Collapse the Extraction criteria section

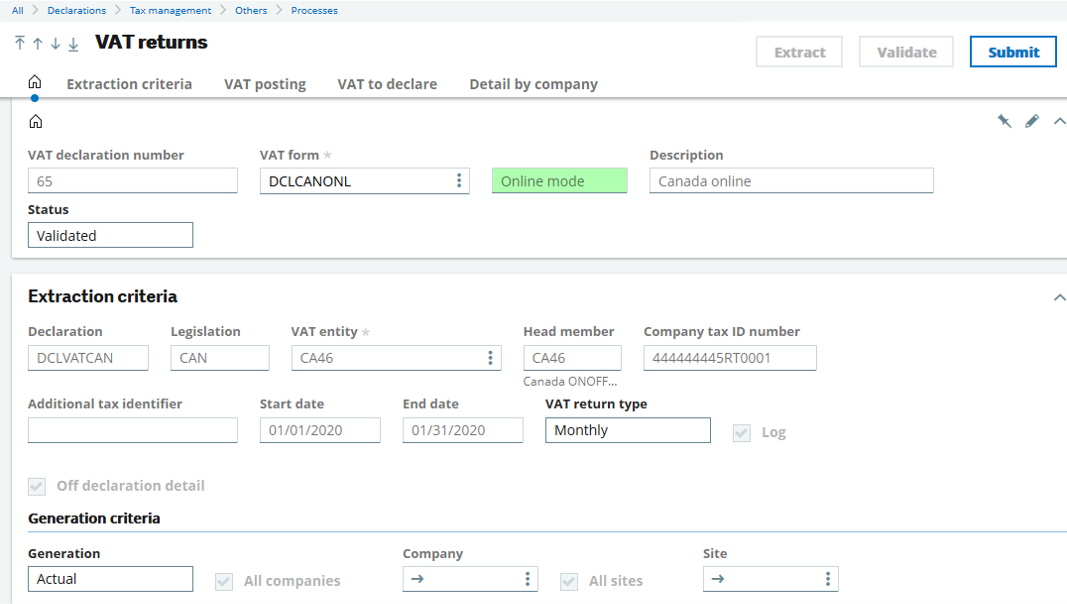1059,297
